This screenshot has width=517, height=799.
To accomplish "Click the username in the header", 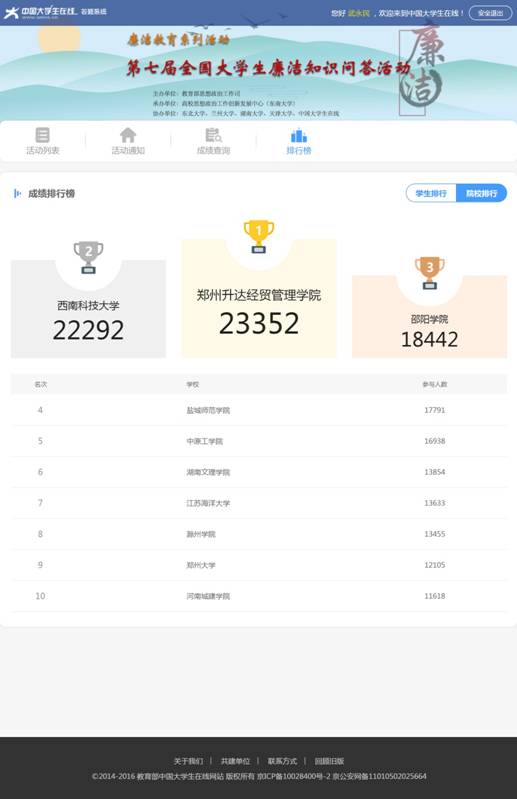I will click(x=359, y=13).
